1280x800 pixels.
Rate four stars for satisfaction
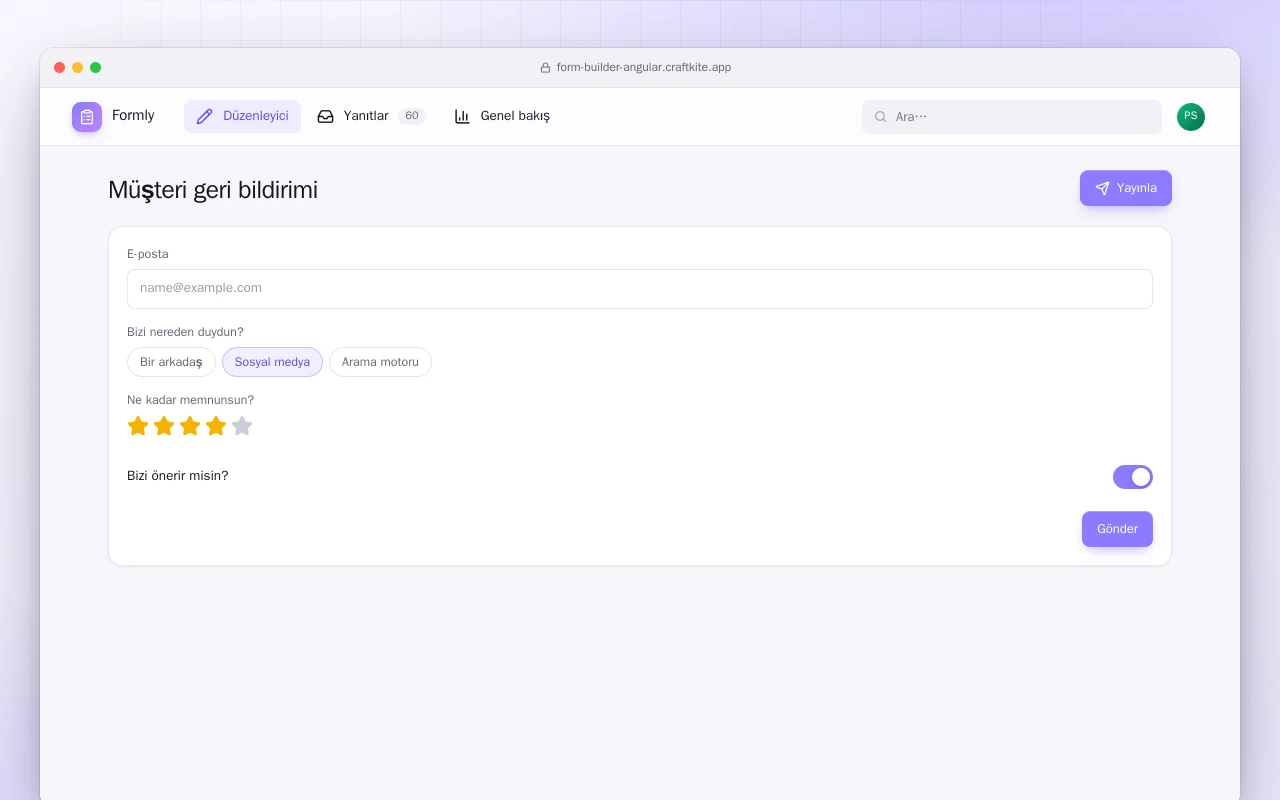click(x=216, y=426)
